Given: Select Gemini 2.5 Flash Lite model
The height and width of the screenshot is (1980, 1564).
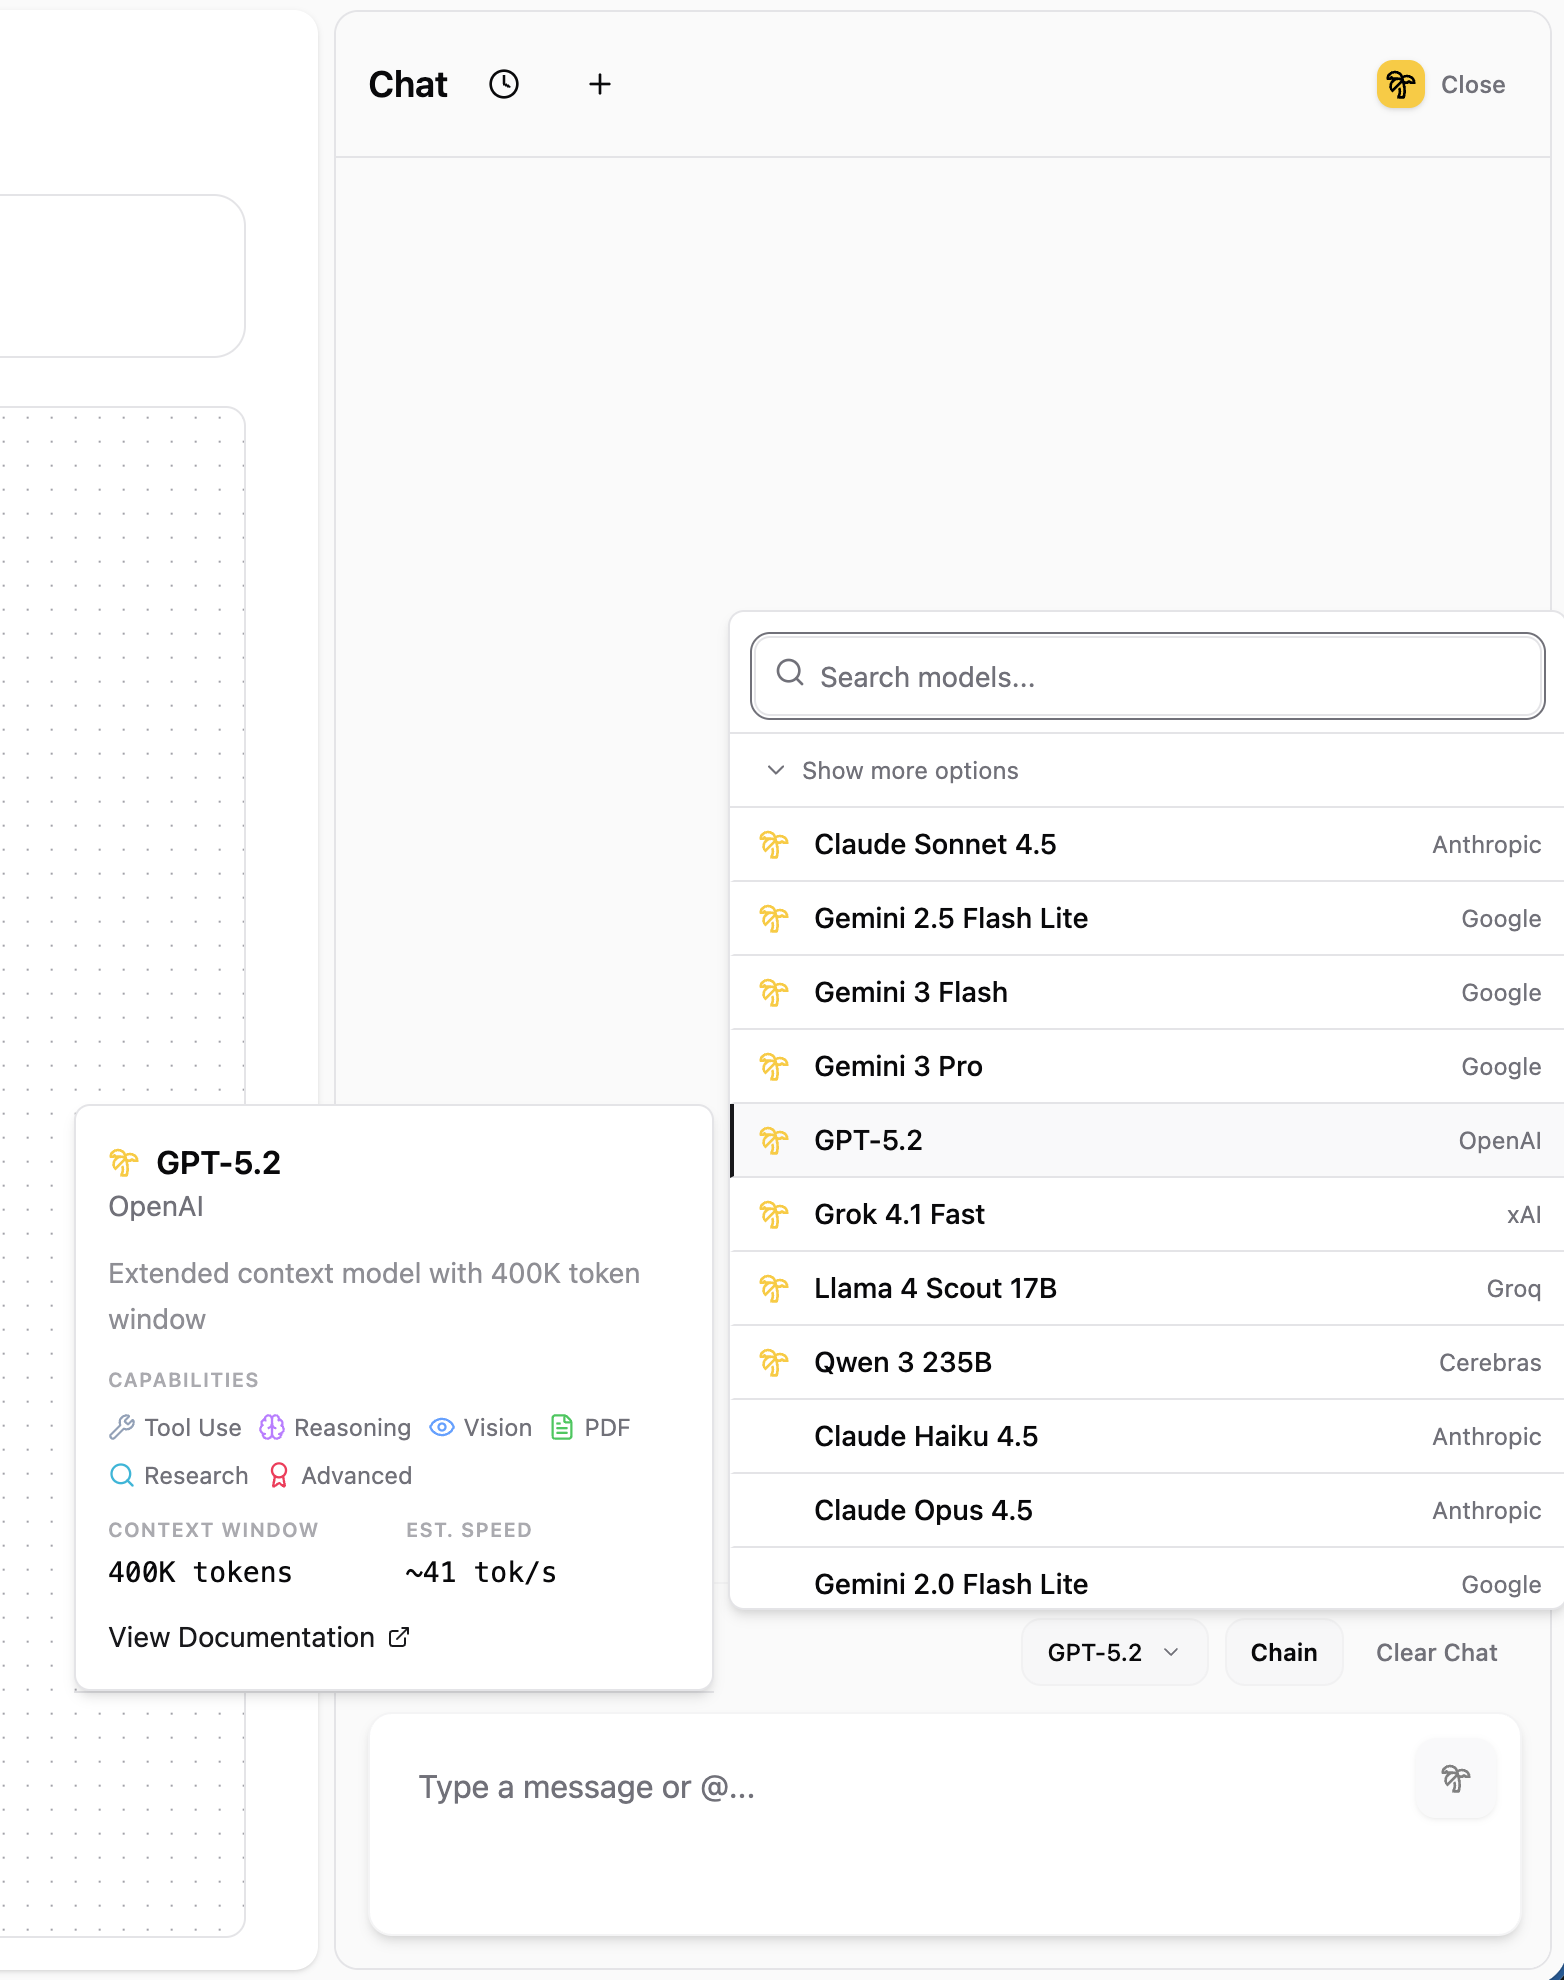Looking at the screenshot, I should pyautogui.click(x=1147, y=918).
